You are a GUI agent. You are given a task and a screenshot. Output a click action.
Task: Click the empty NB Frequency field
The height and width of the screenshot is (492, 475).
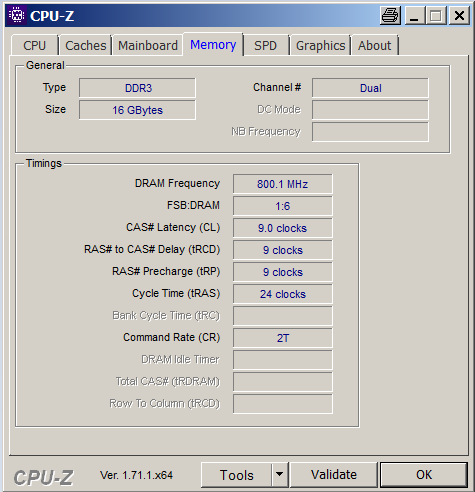[370, 132]
